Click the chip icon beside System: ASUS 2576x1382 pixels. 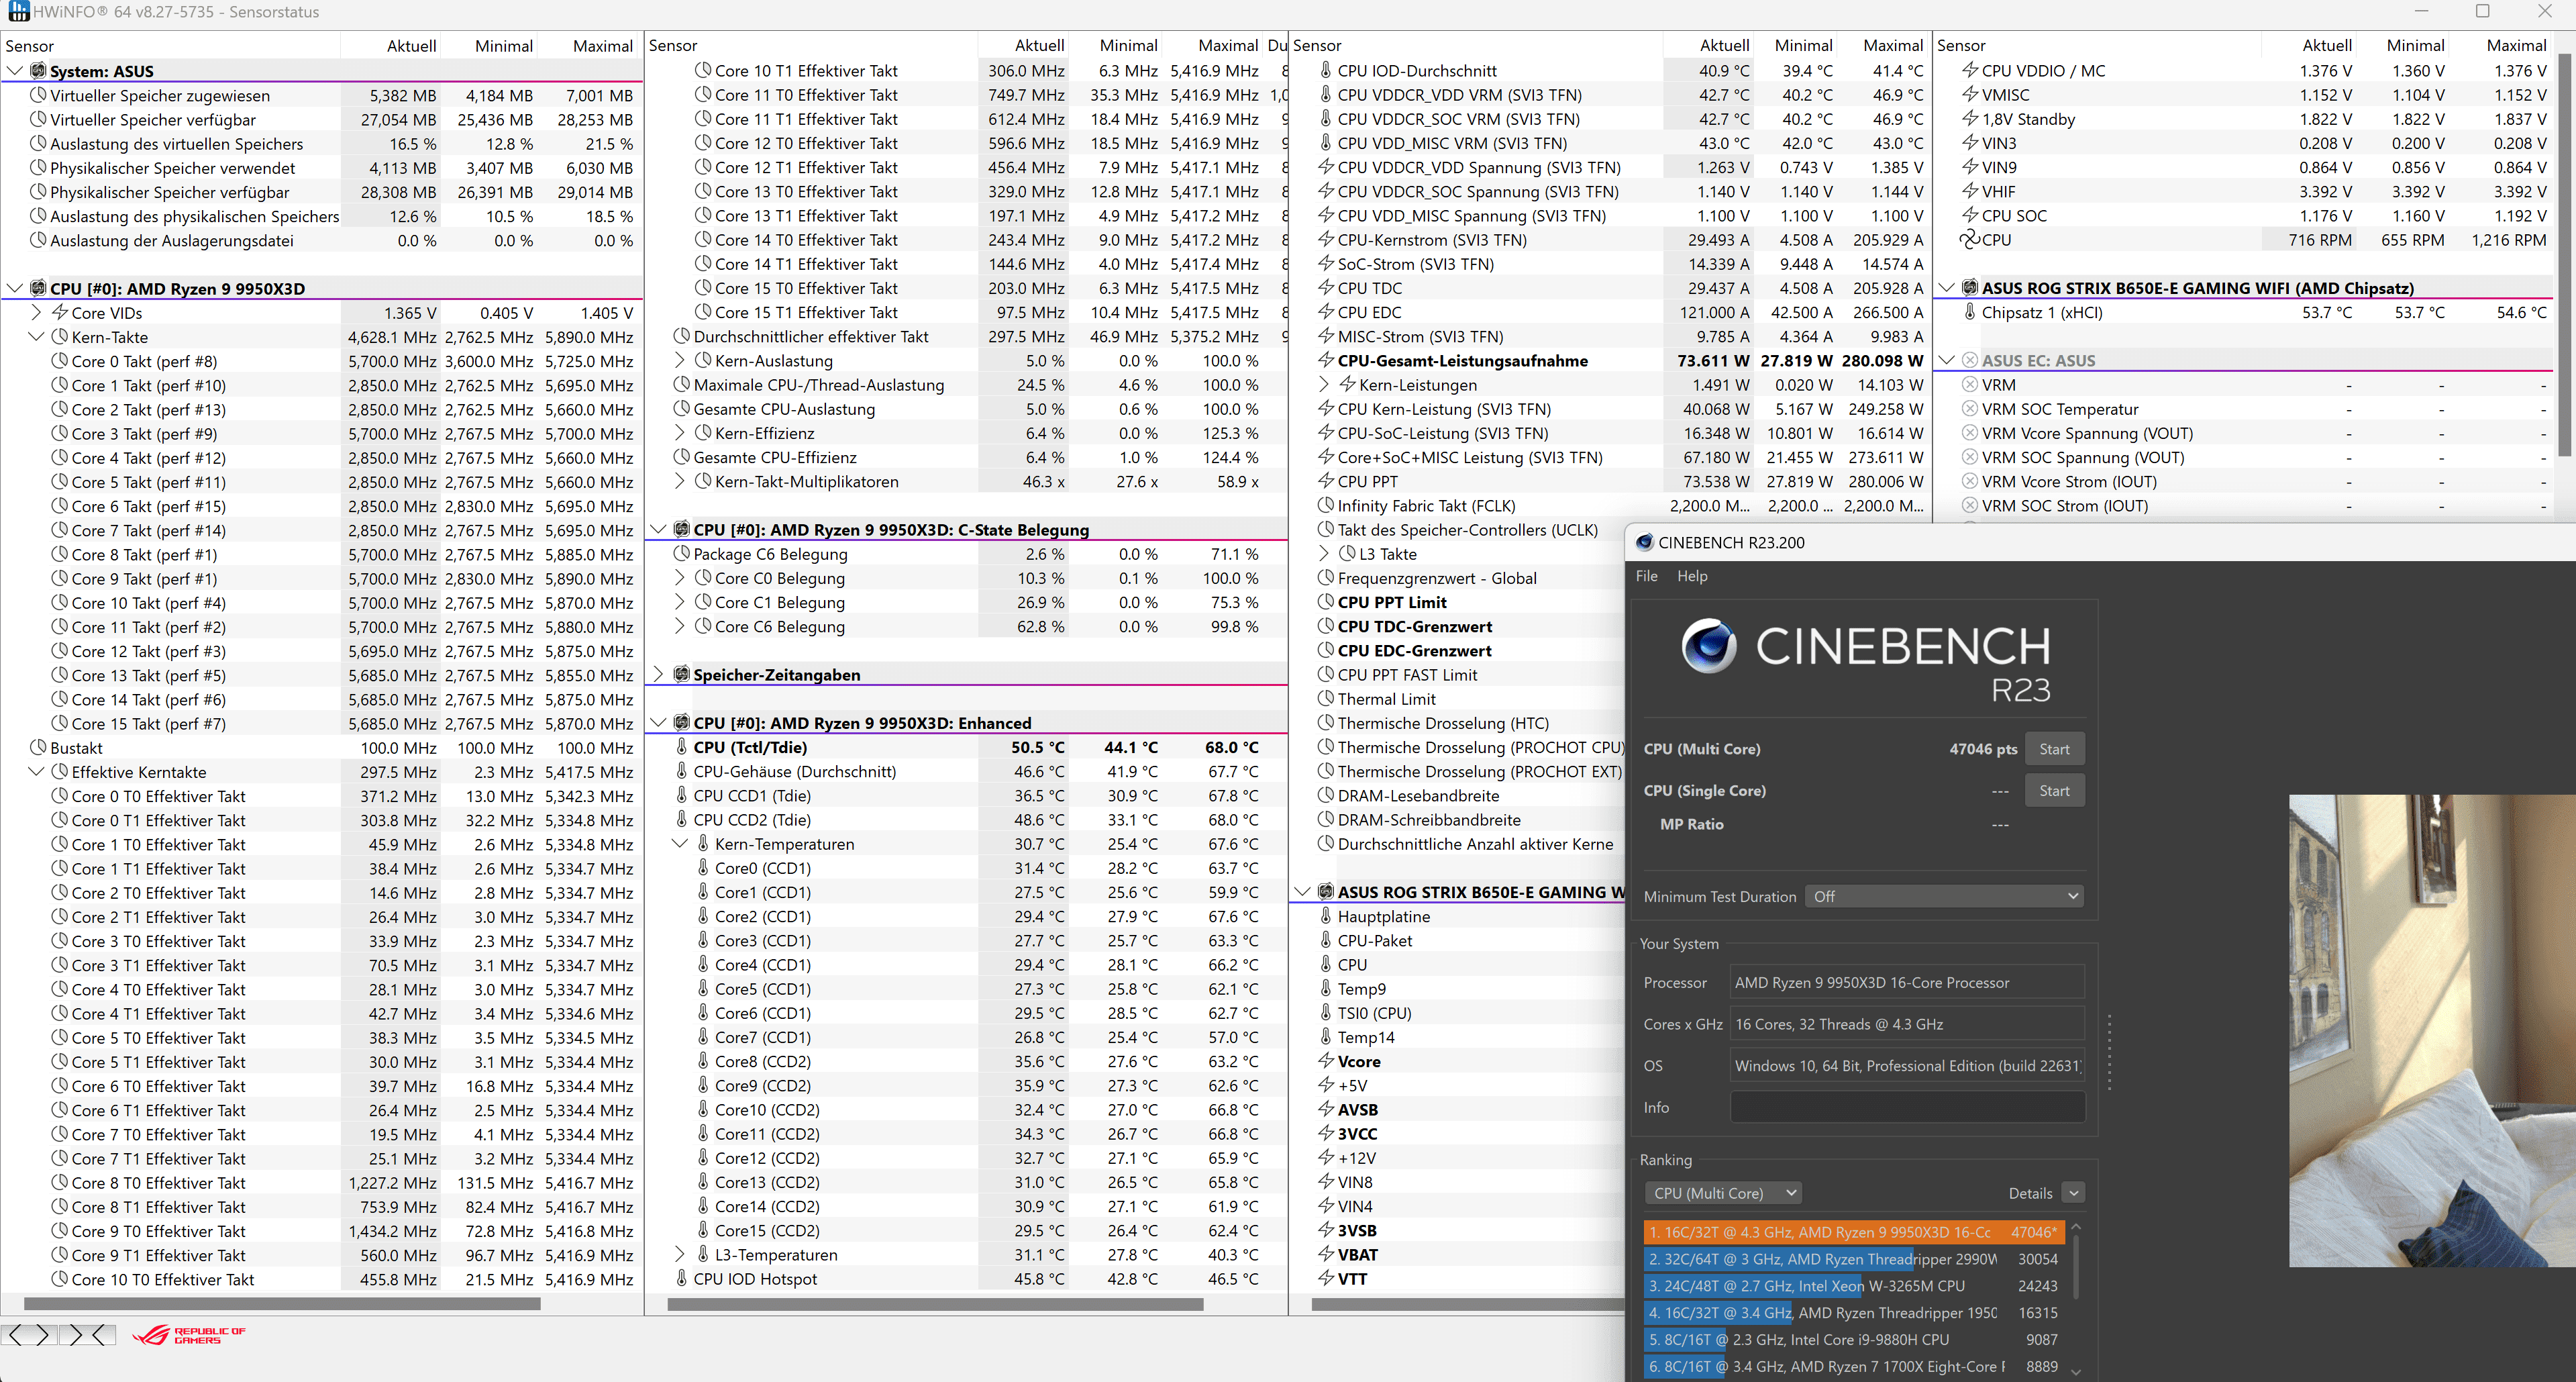tap(38, 71)
